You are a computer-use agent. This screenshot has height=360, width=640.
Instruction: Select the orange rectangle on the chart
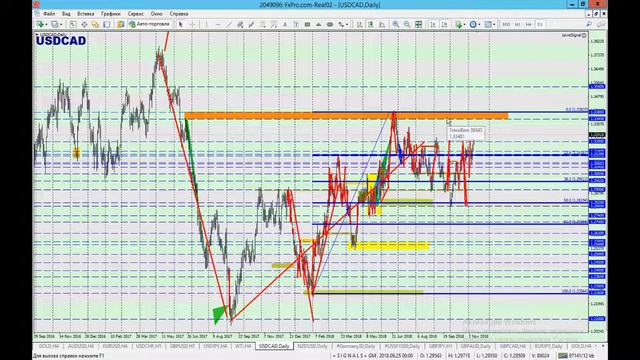click(x=347, y=116)
